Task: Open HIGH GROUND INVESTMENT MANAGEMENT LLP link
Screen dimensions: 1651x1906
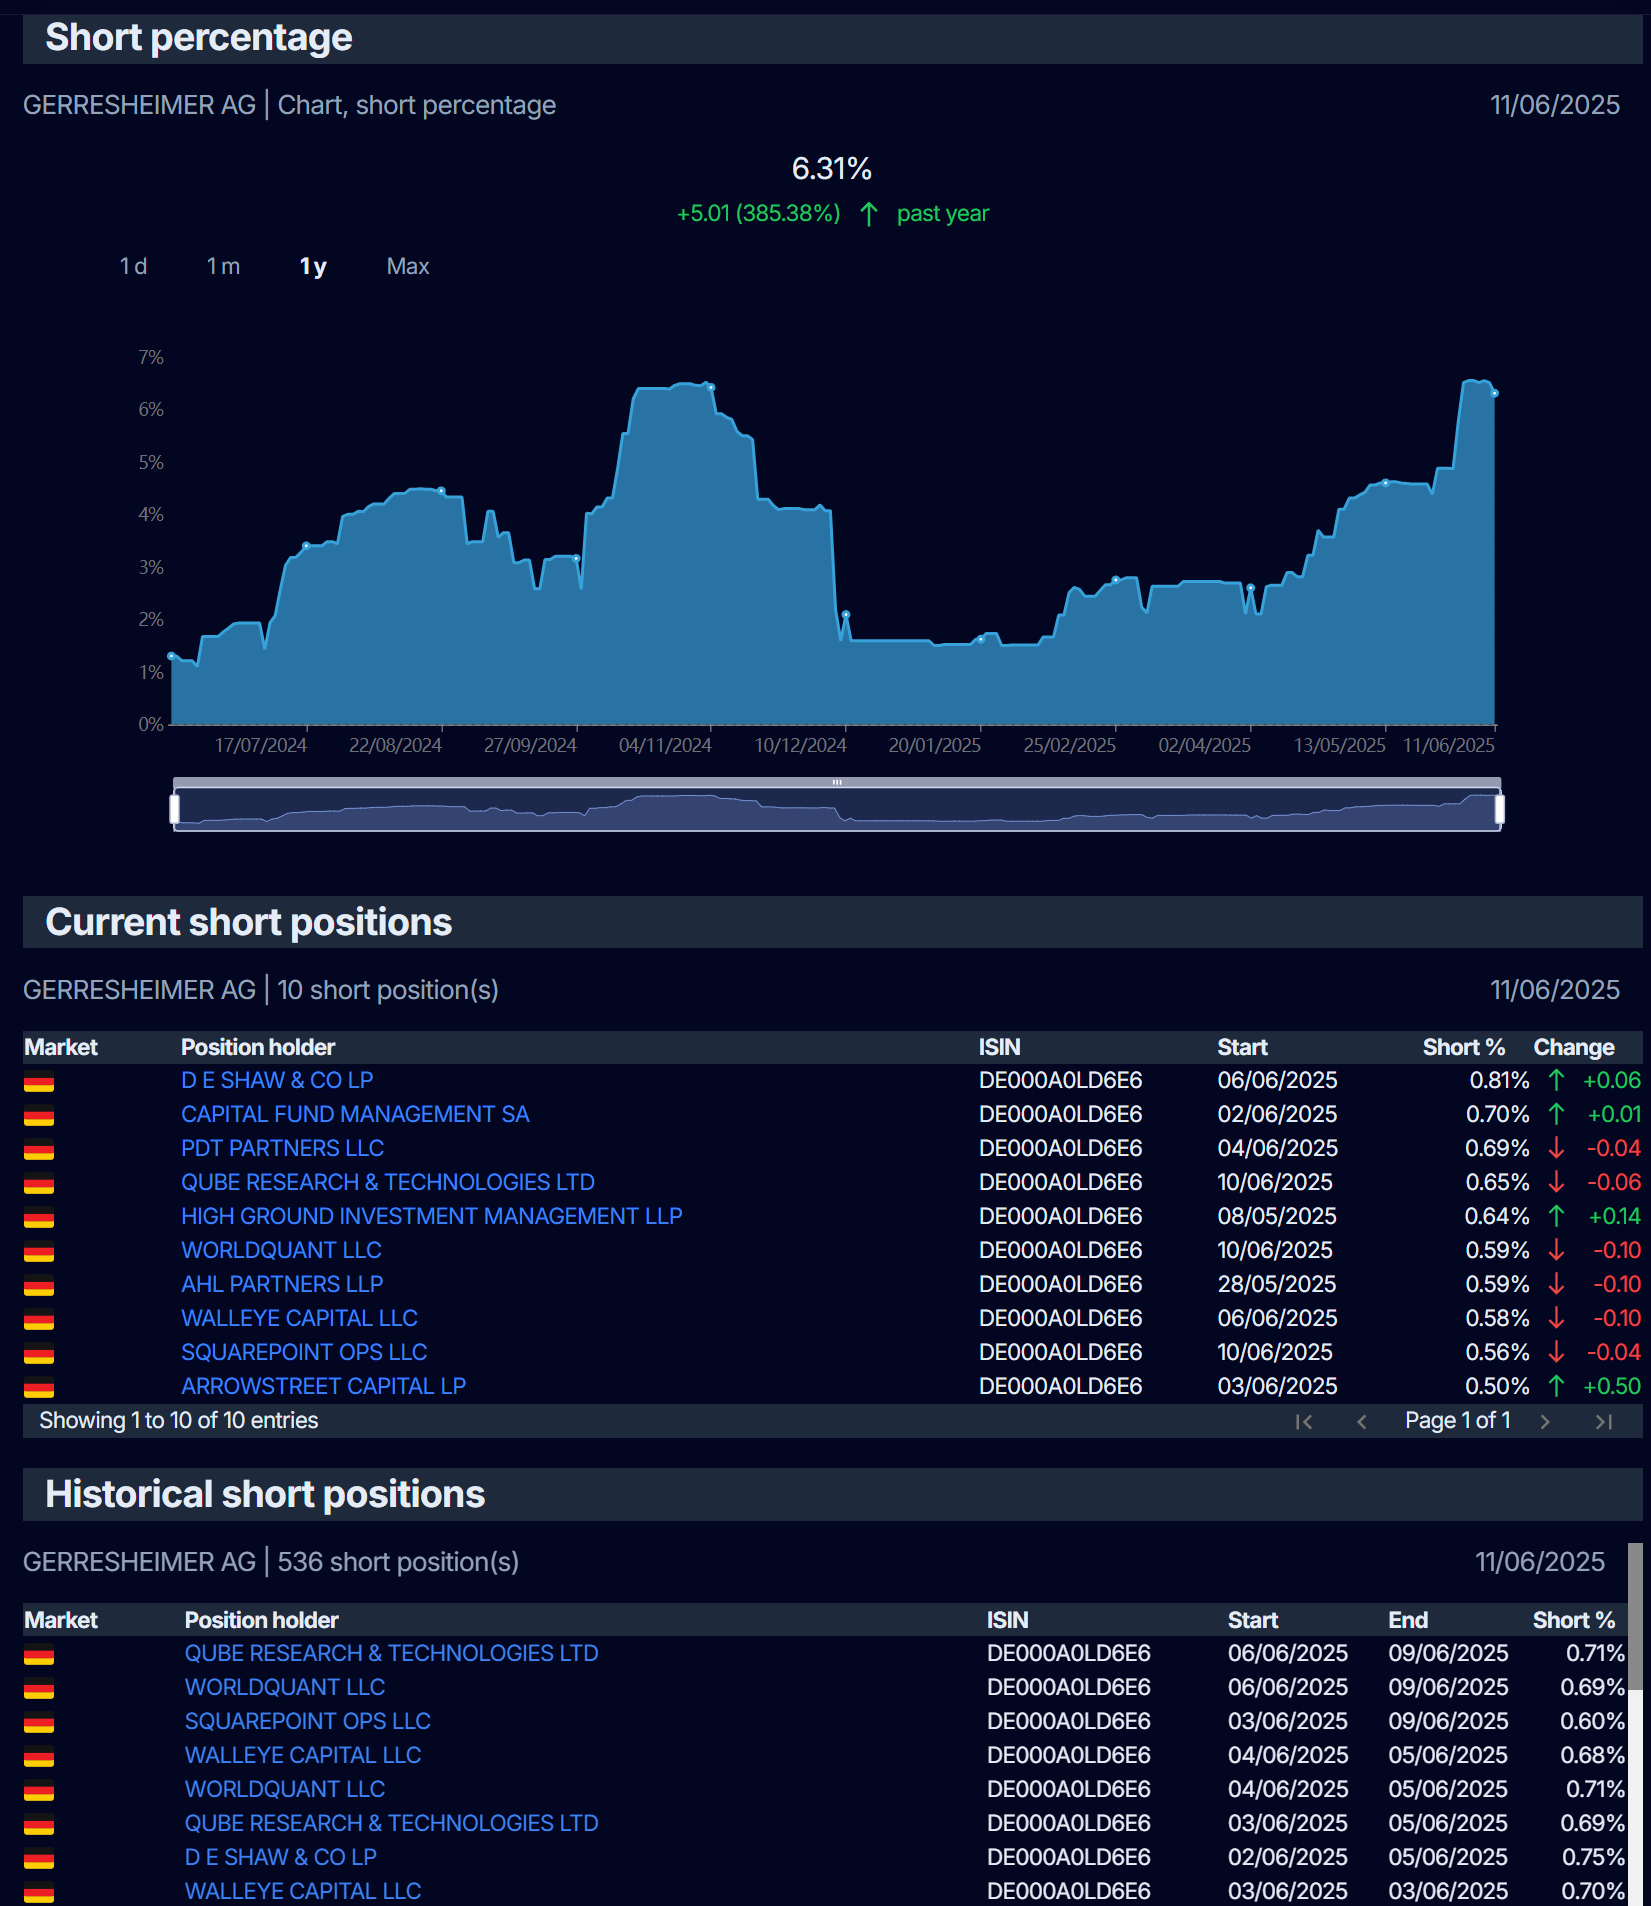Action: tap(432, 1216)
